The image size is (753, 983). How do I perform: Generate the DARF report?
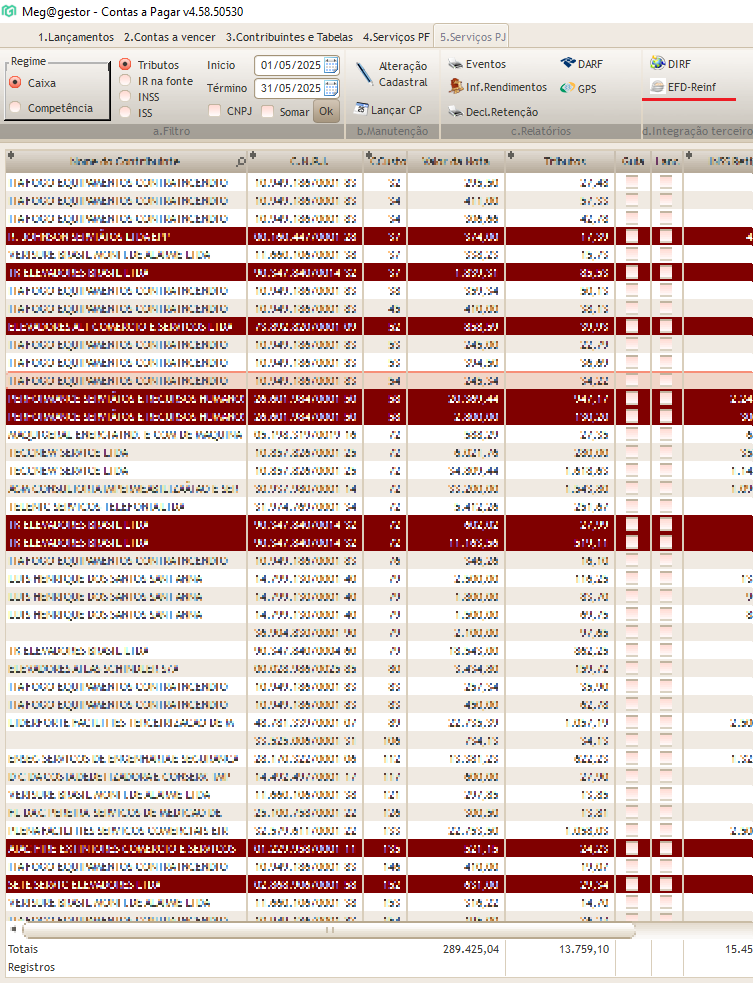[x=568, y=64]
